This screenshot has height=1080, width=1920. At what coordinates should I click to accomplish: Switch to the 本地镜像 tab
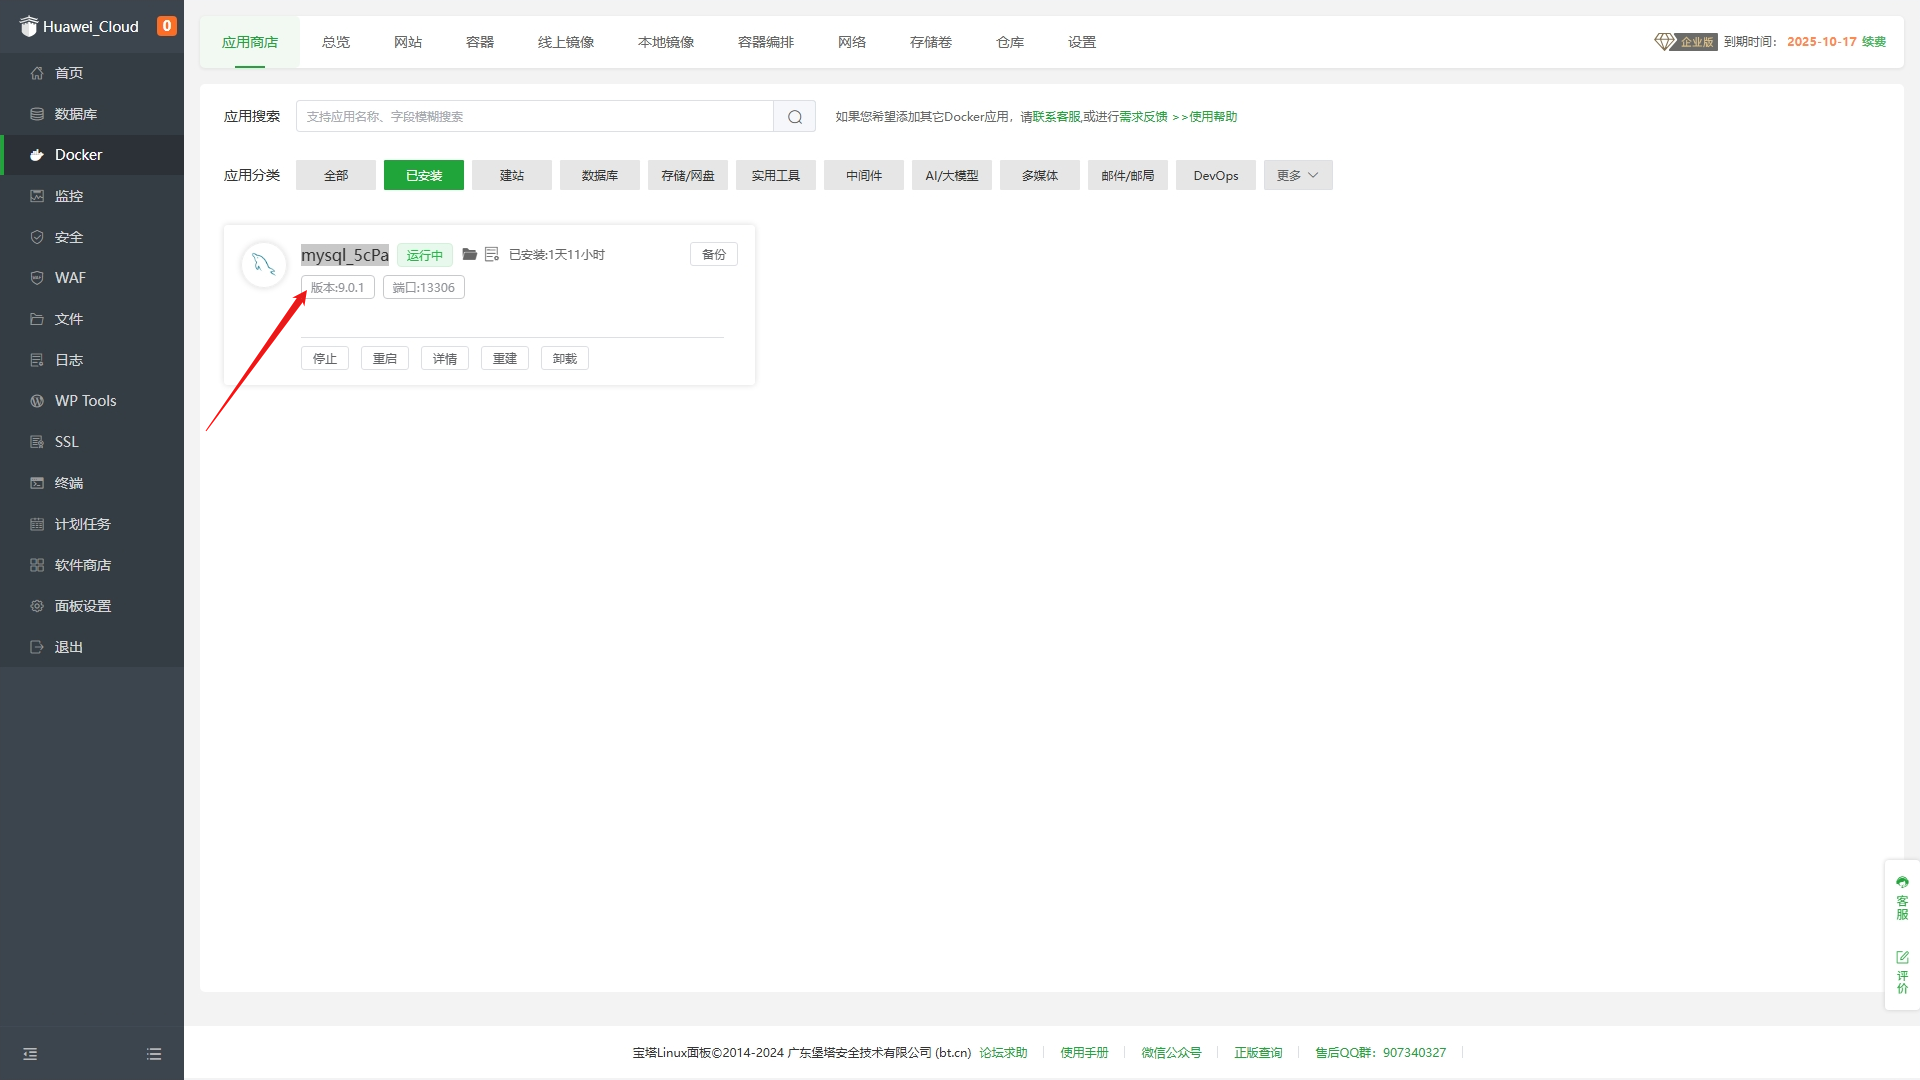click(666, 42)
